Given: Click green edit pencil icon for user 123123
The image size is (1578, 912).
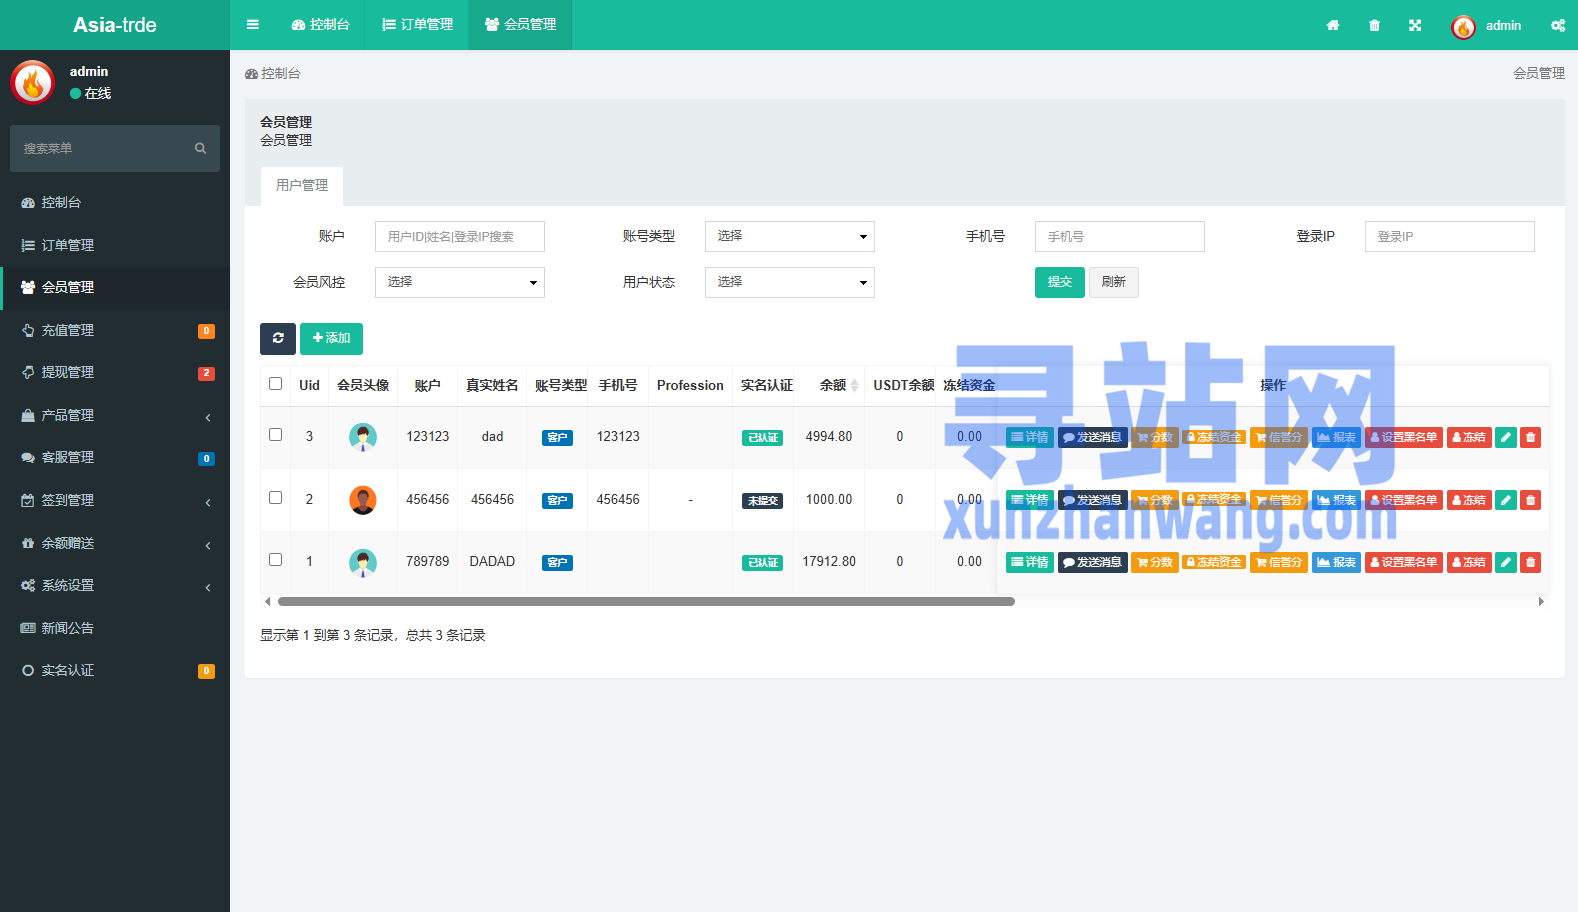Looking at the screenshot, I should (1506, 437).
